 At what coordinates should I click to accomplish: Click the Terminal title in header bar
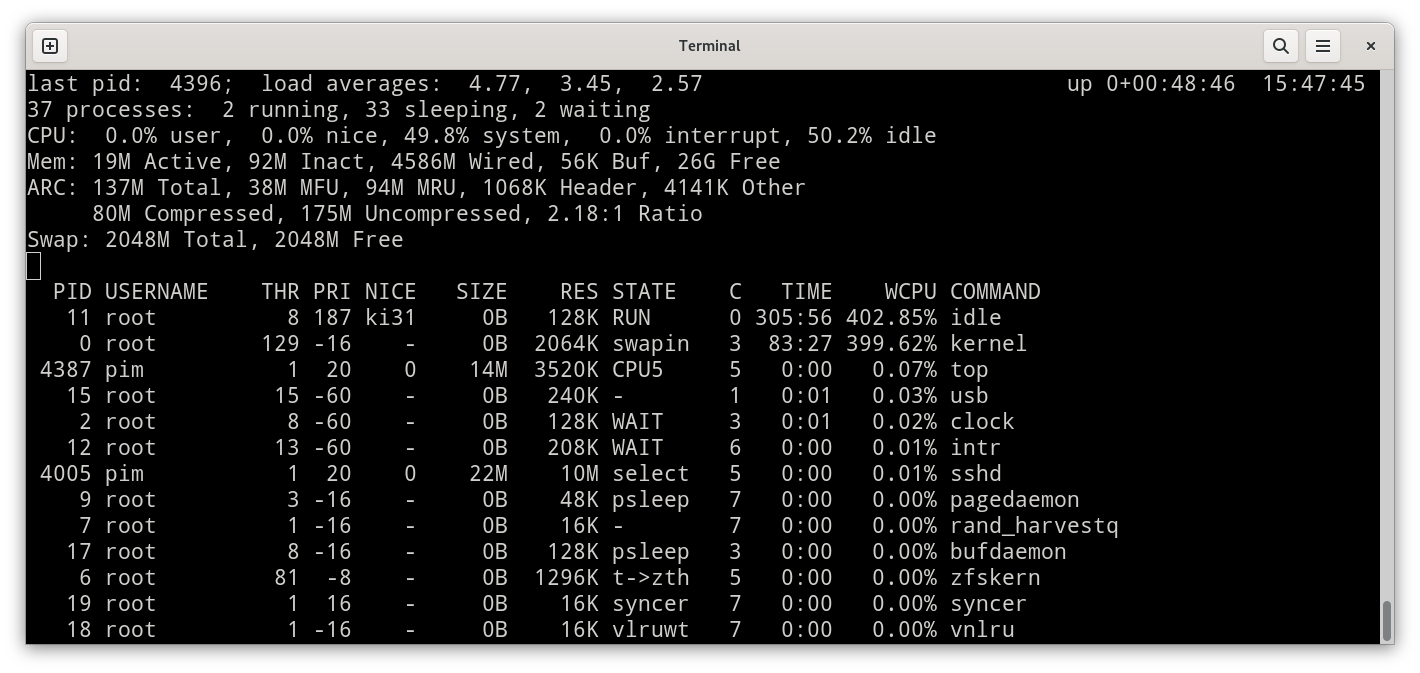[709, 46]
